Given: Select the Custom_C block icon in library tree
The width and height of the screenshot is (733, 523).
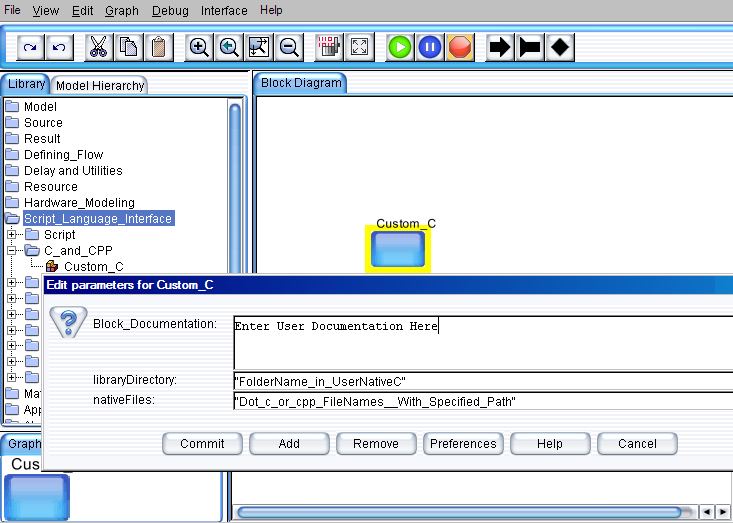Looking at the screenshot, I should (x=52, y=266).
